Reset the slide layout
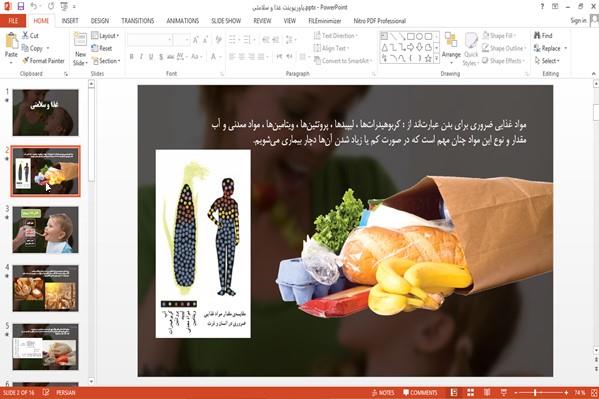Screen dimensions: 599x399 tap(102, 48)
